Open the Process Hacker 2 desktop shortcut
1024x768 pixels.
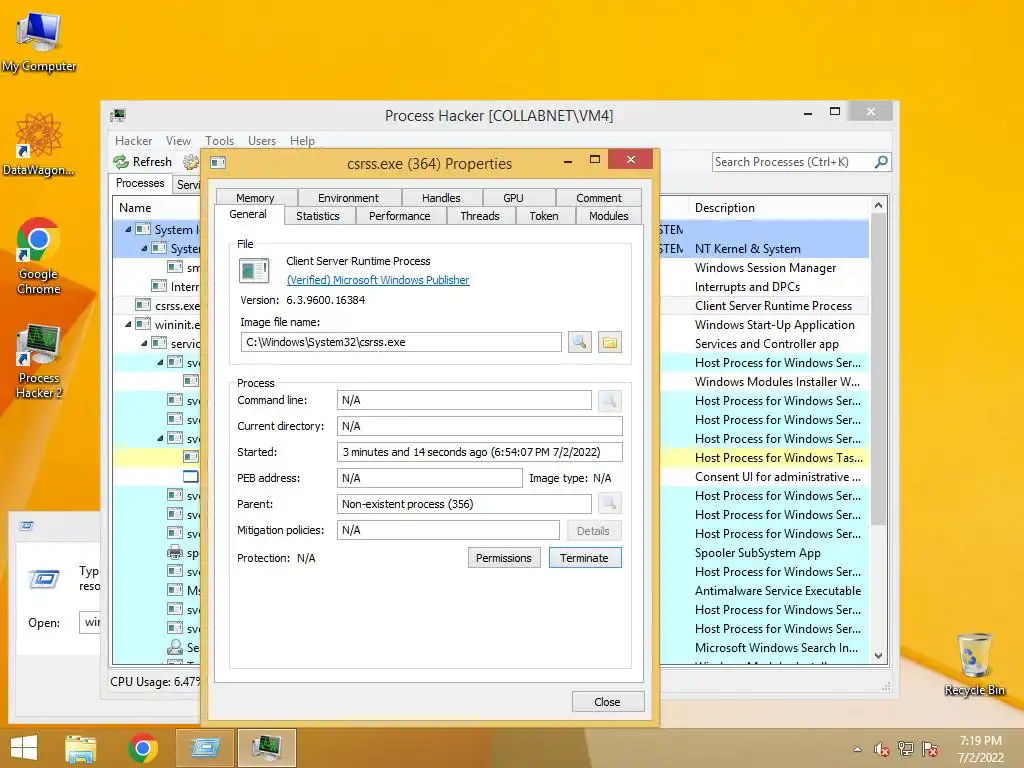[39, 360]
